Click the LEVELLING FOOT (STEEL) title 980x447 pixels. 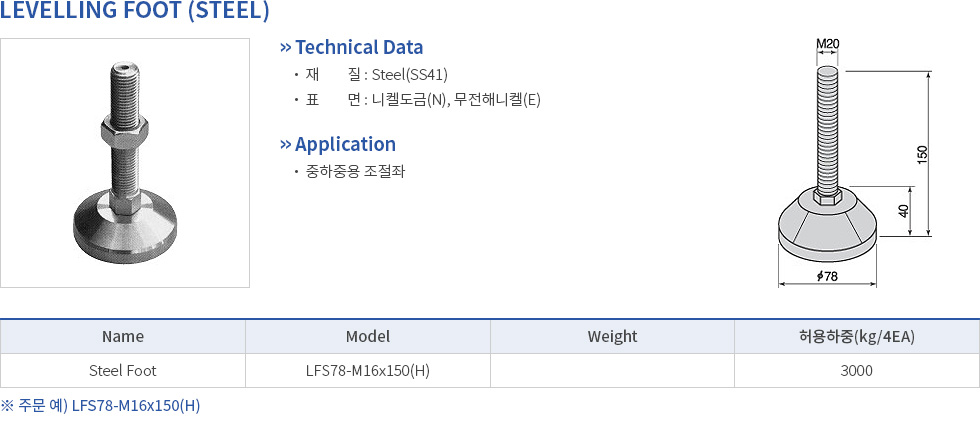pos(135,12)
